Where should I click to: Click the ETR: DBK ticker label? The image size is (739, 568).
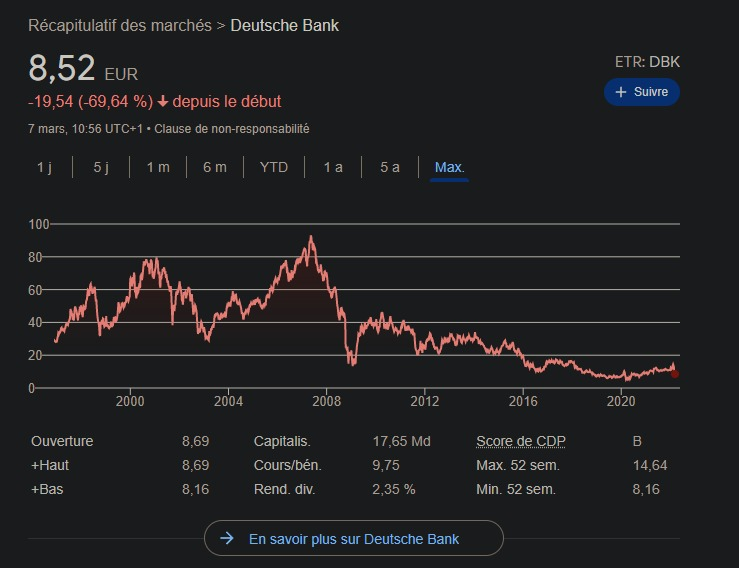(x=647, y=62)
